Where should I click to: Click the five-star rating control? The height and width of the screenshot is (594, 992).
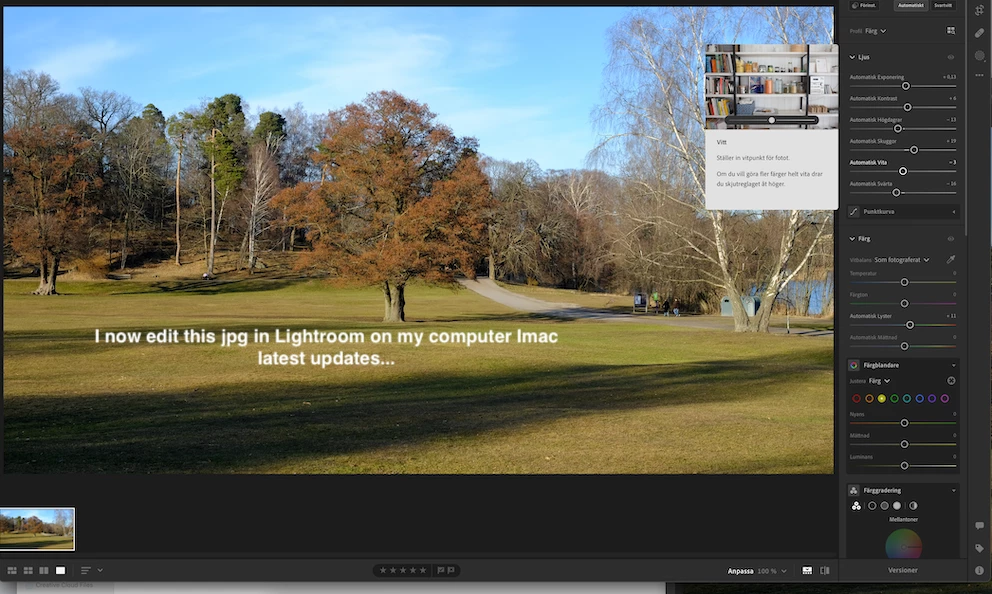(x=402, y=570)
